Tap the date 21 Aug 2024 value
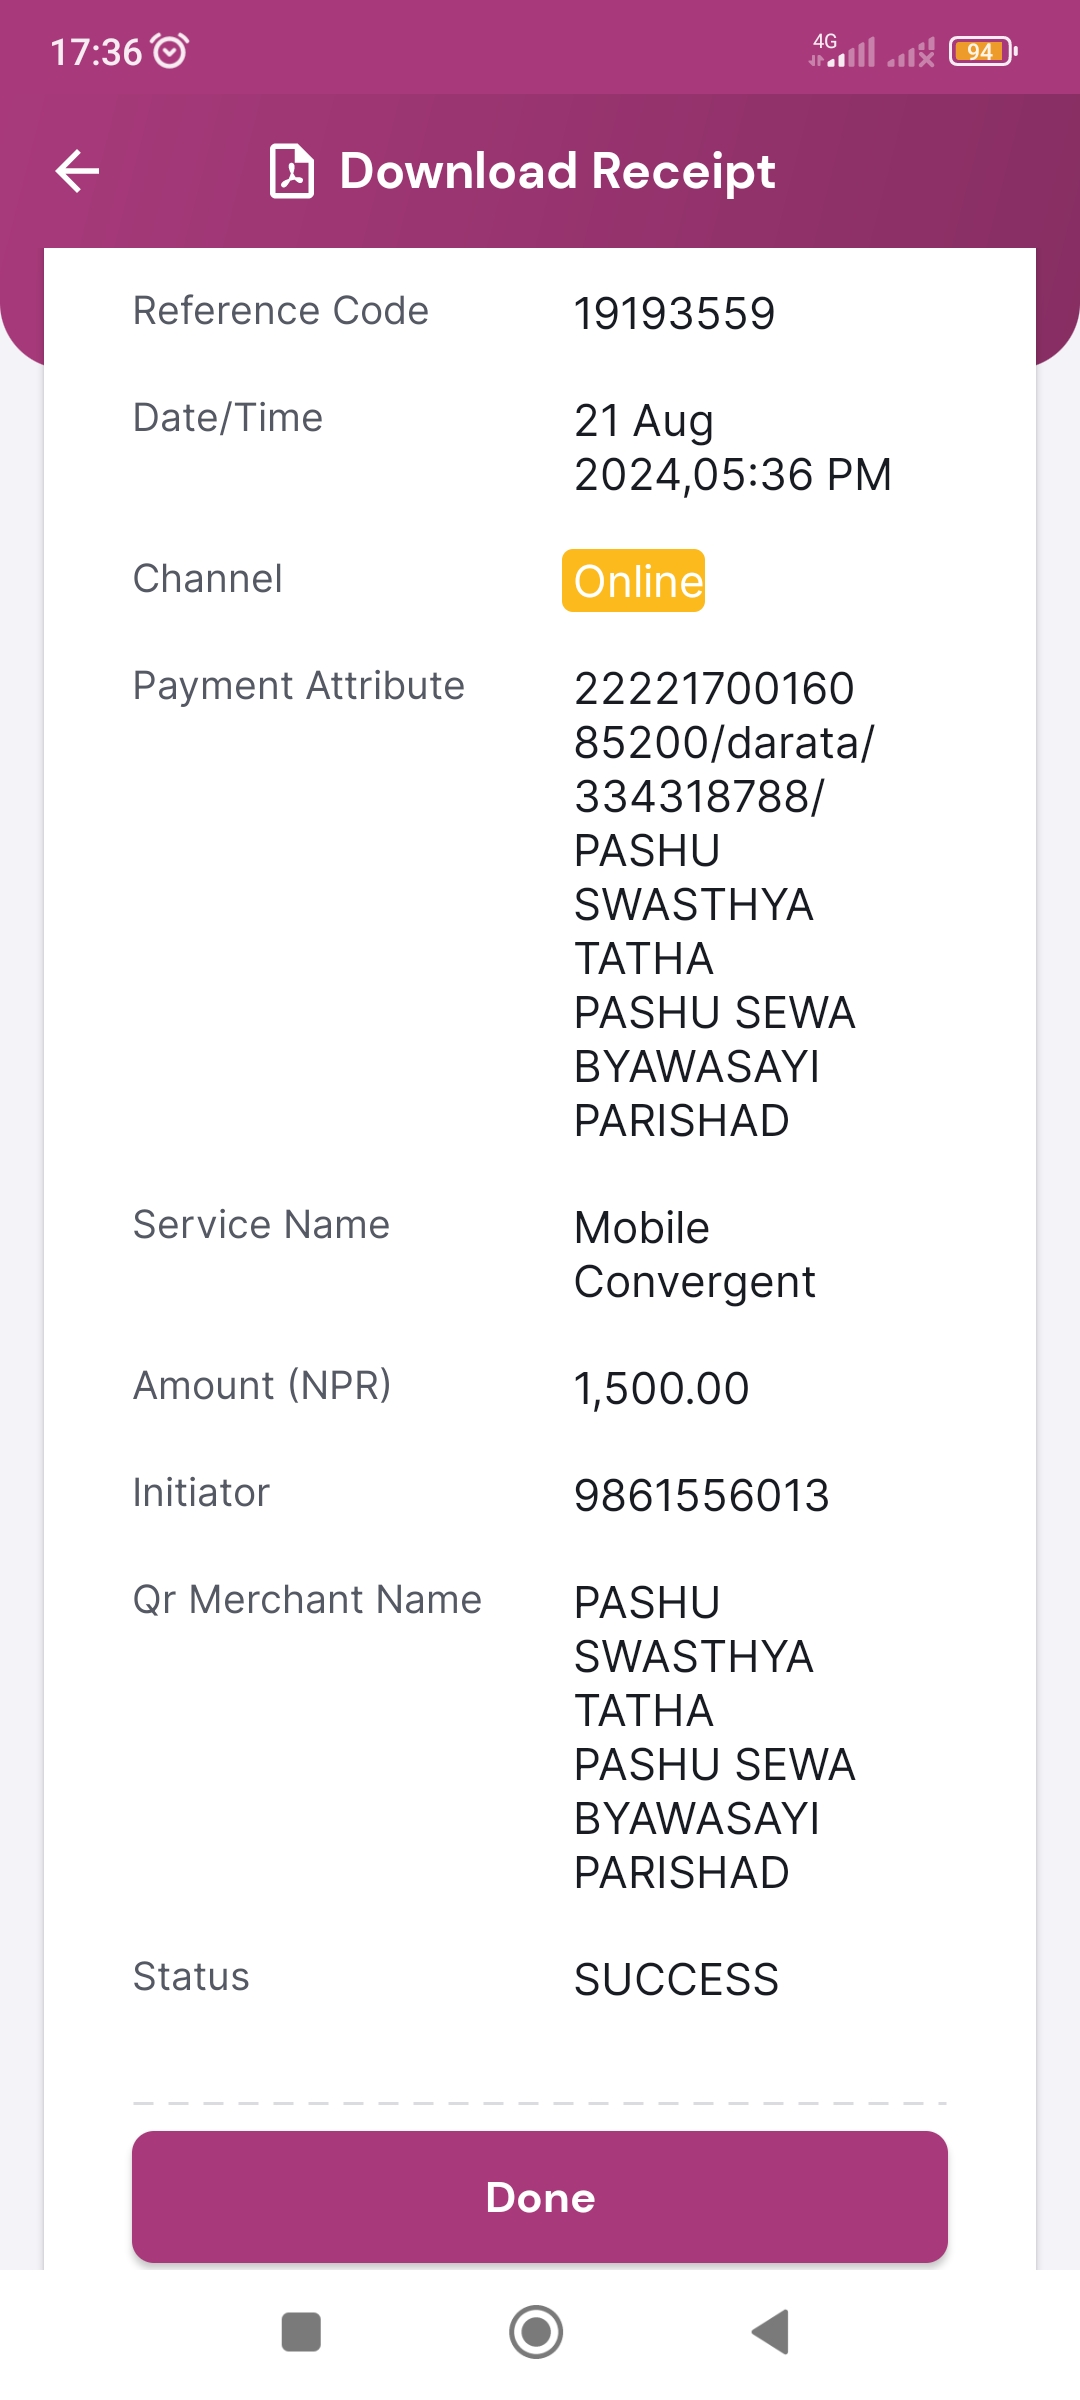Image resolution: width=1080 pixels, height=2400 pixels. [733, 448]
